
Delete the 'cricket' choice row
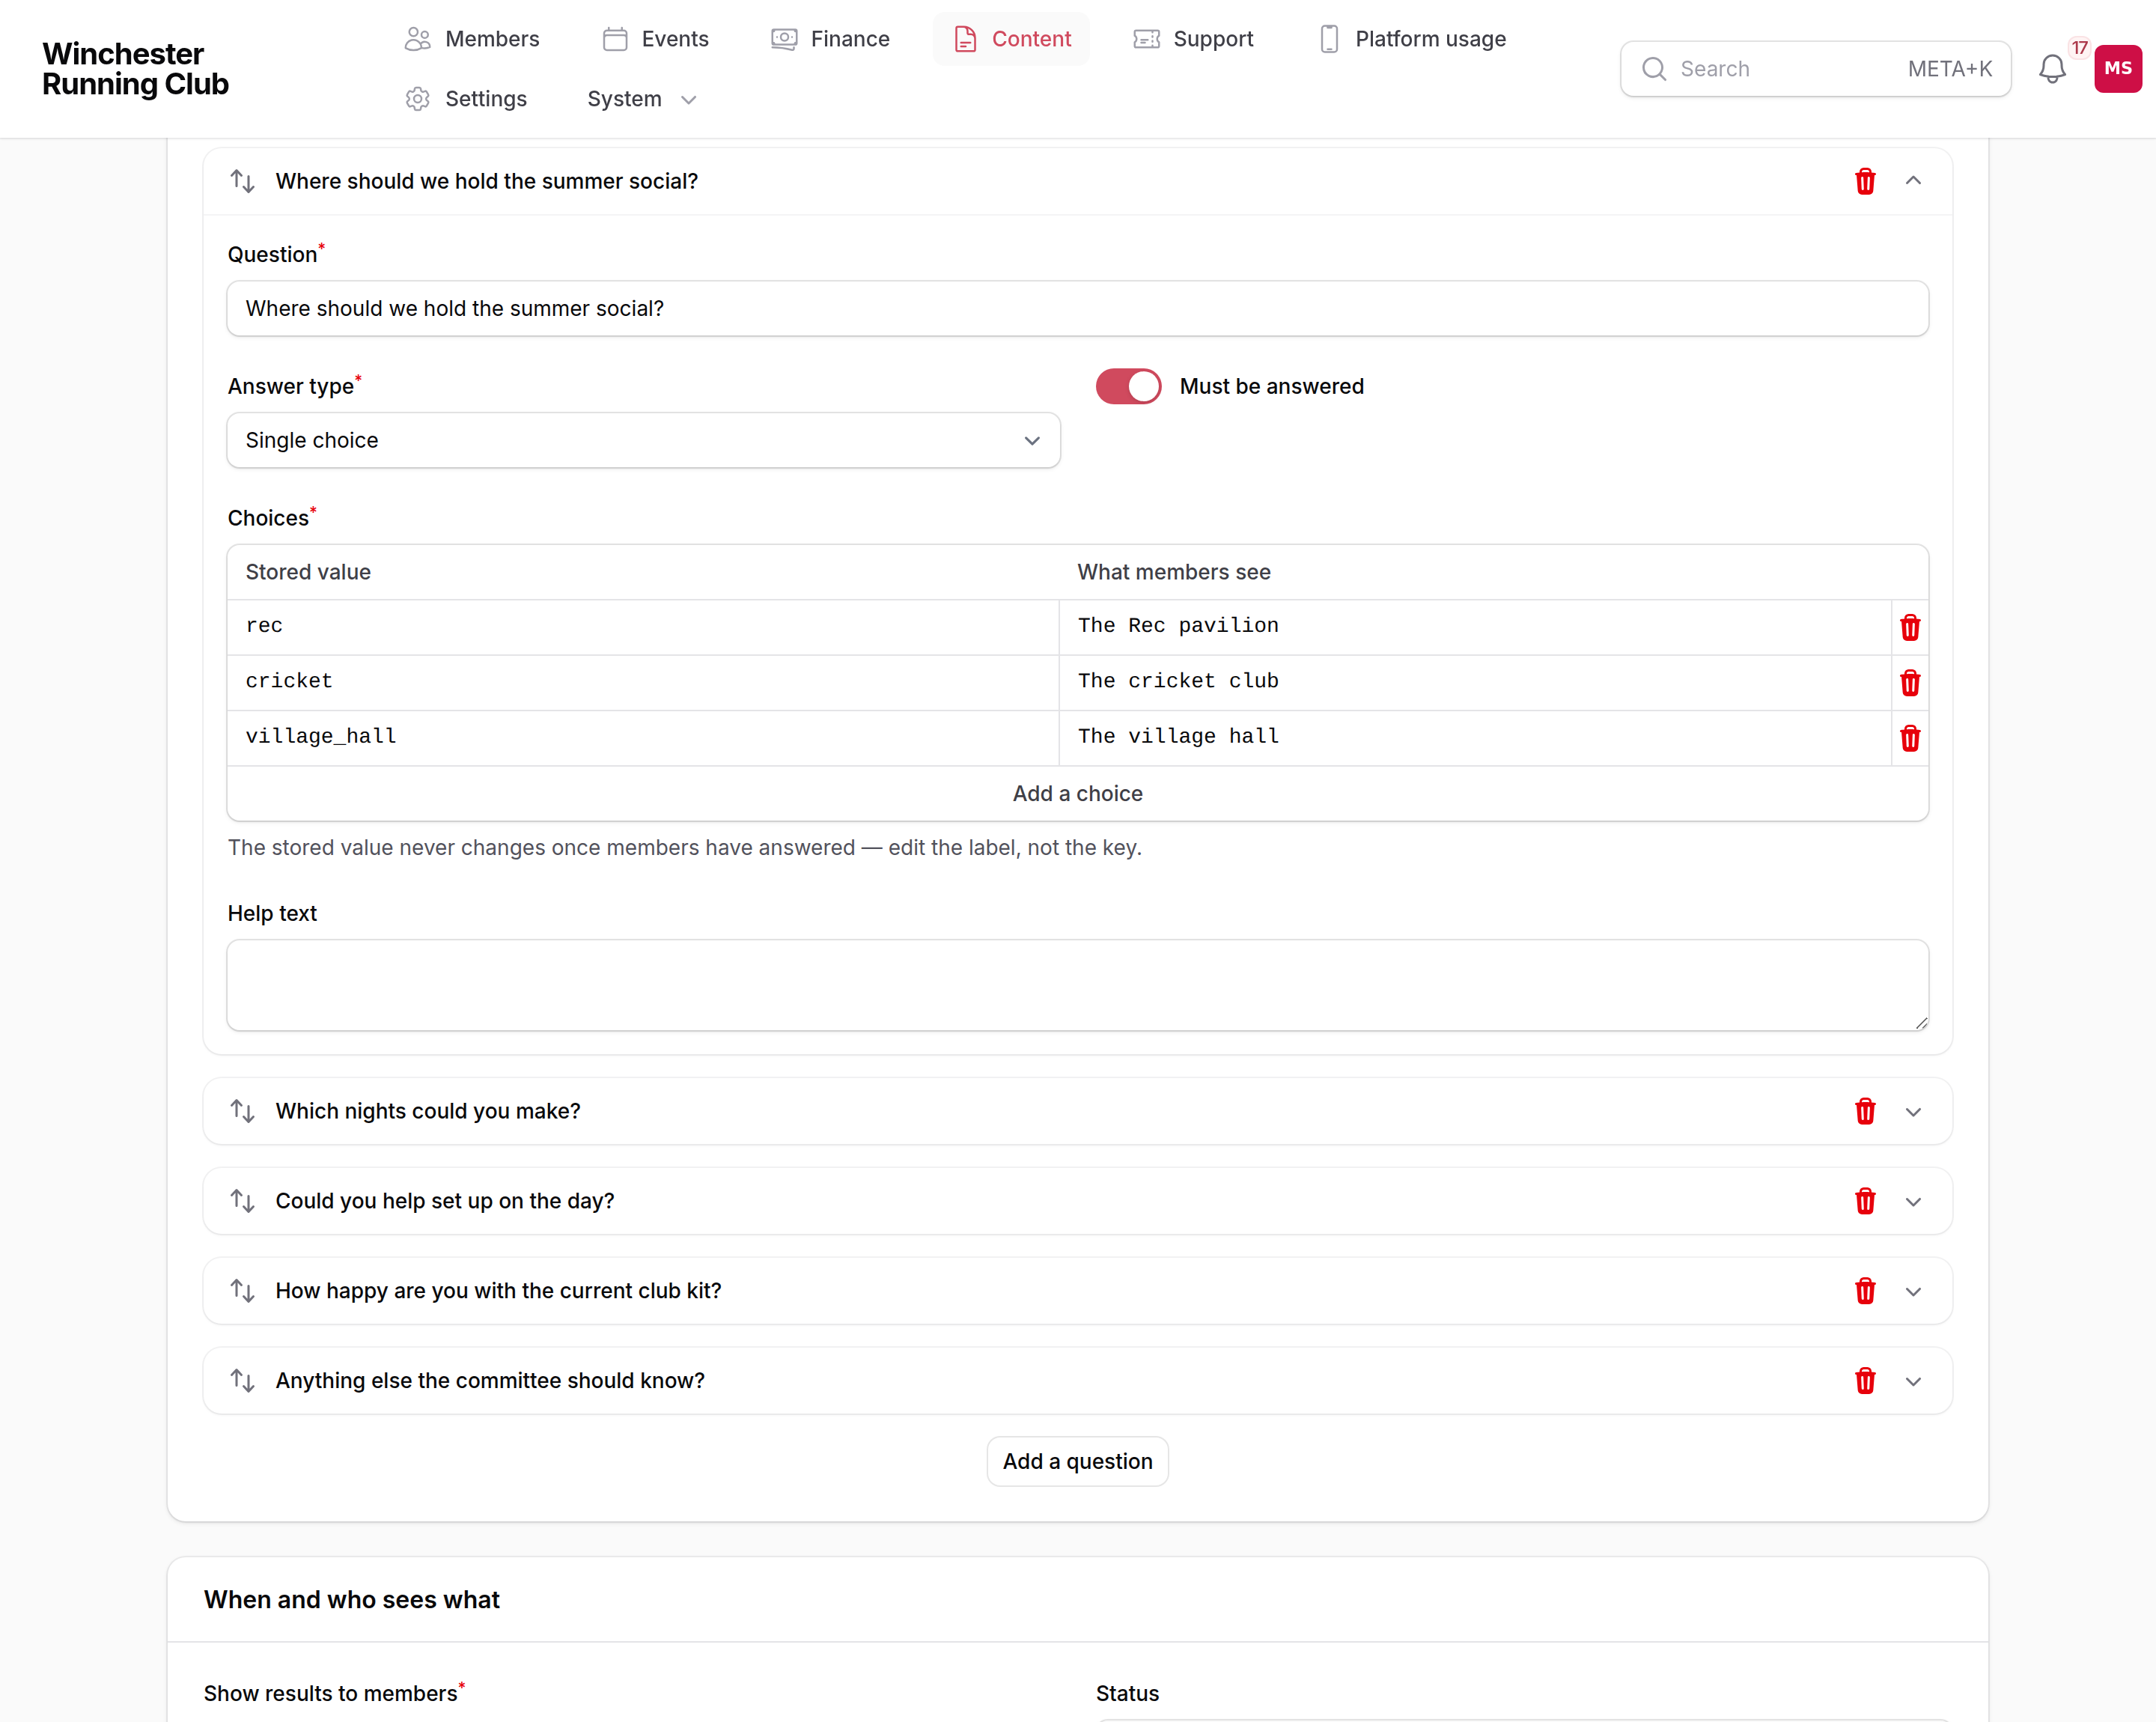1910,682
